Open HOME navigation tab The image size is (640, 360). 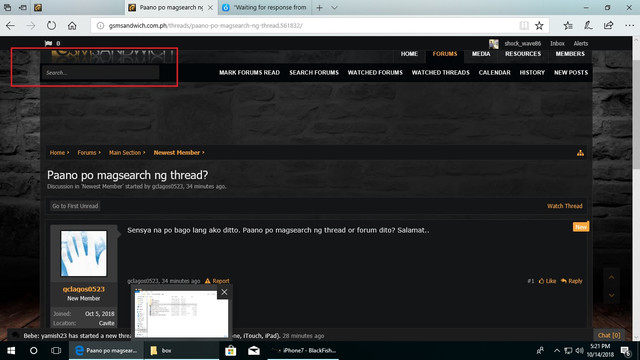409,54
